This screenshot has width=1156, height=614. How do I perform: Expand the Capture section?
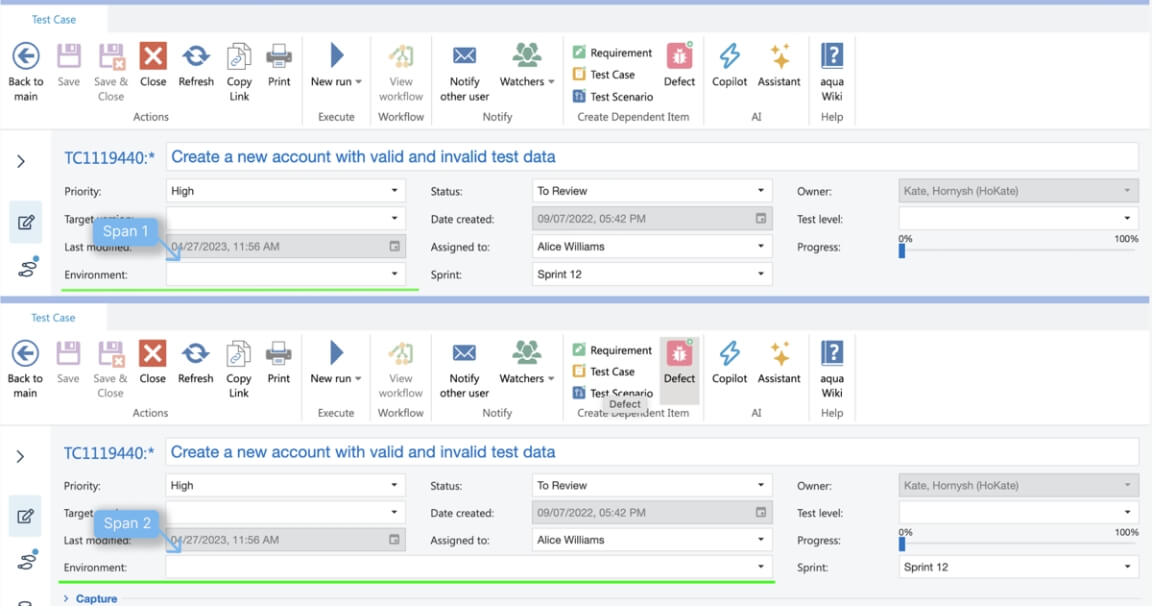[93, 598]
